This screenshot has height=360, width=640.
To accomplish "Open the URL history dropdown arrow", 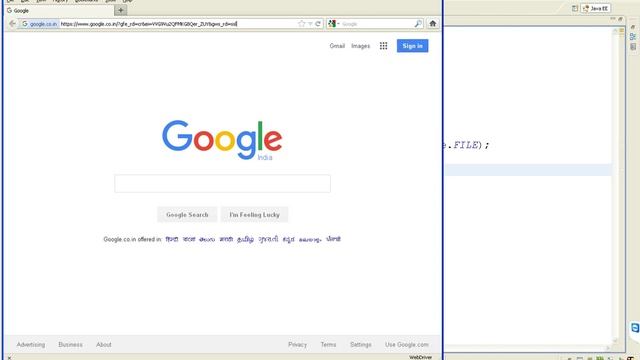I will coord(310,24).
